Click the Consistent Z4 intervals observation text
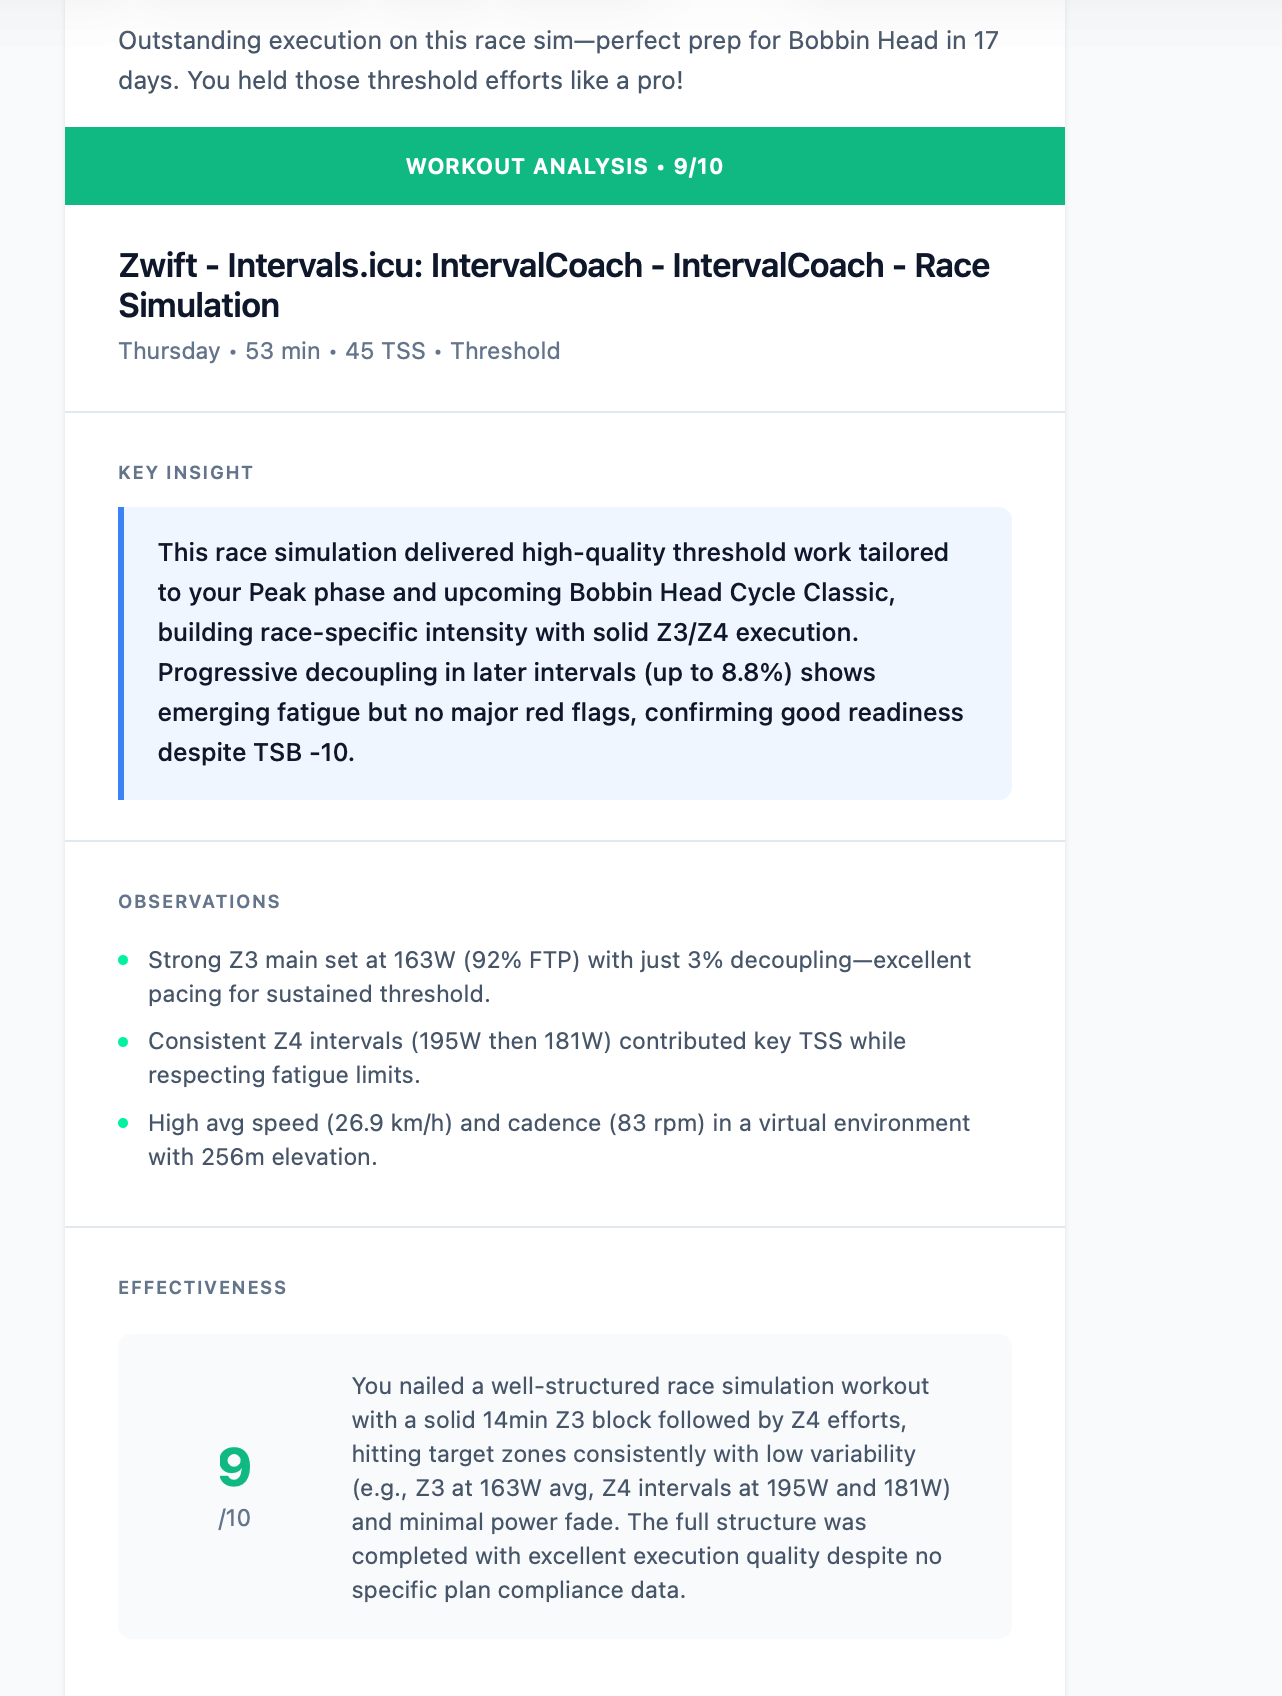1282x1696 pixels. 526,1058
